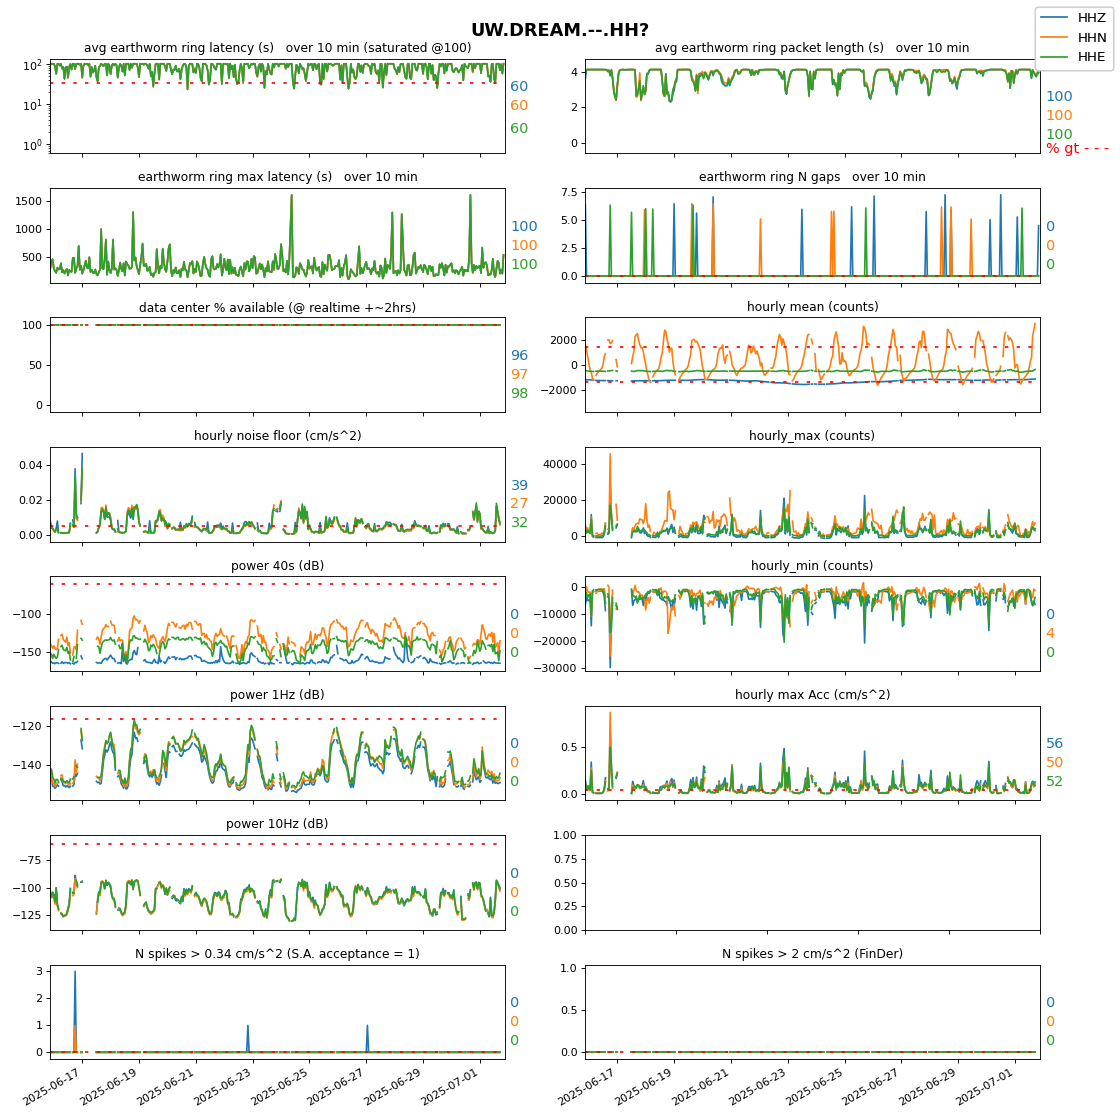The width and height of the screenshot is (1120, 1120).
Task: Click the red '% gt - - -' annotation
Action: (1078, 149)
